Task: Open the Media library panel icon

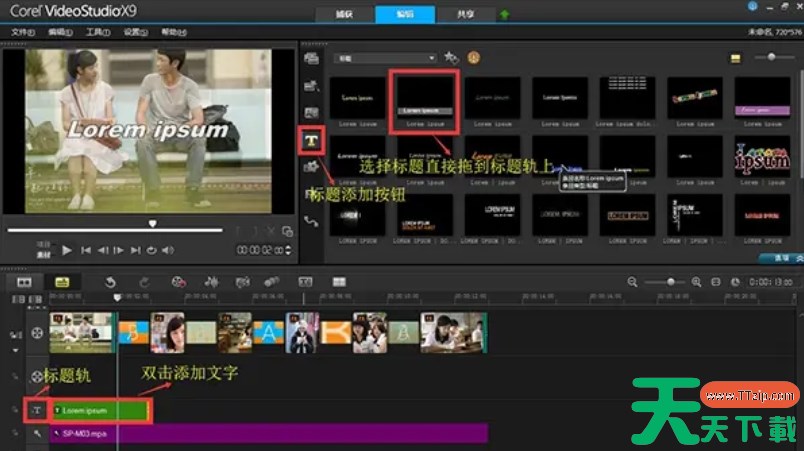Action: coord(312,59)
